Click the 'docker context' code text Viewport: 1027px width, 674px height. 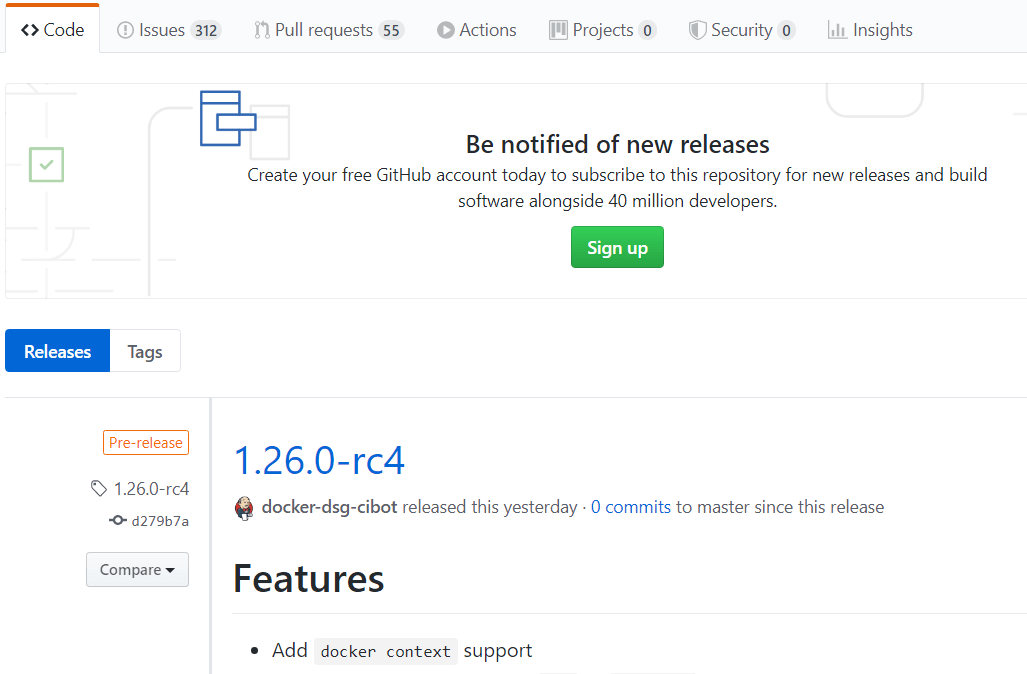pos(386,652)
